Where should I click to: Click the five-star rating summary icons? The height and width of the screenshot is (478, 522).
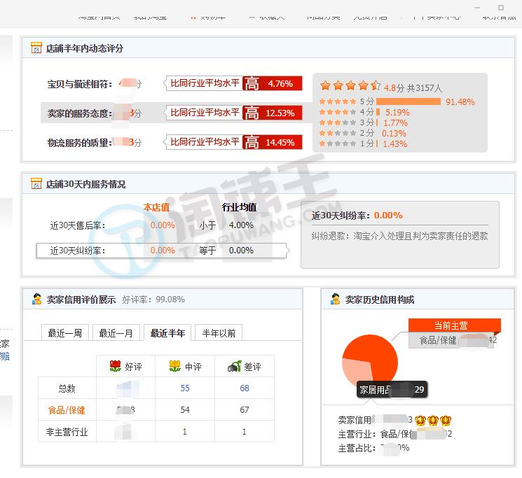coord(349,86)
